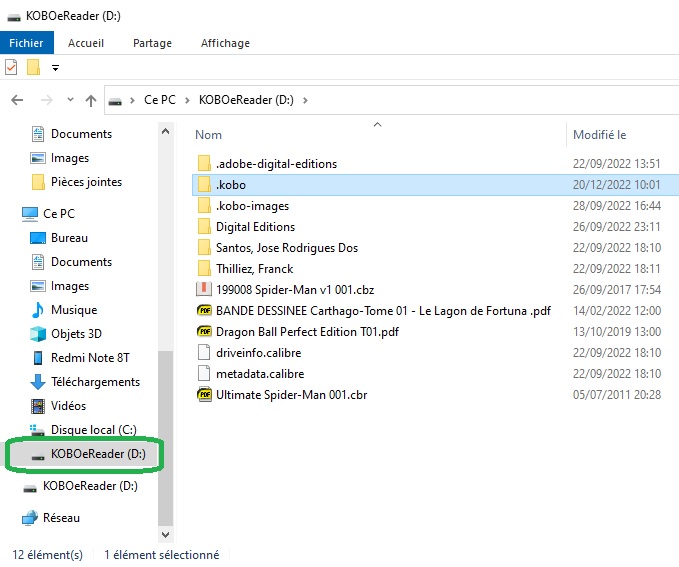Open the quick access toolbar customize dropdown
The height and width of the screenshot is (567, 679).
(x=55, y=68)
